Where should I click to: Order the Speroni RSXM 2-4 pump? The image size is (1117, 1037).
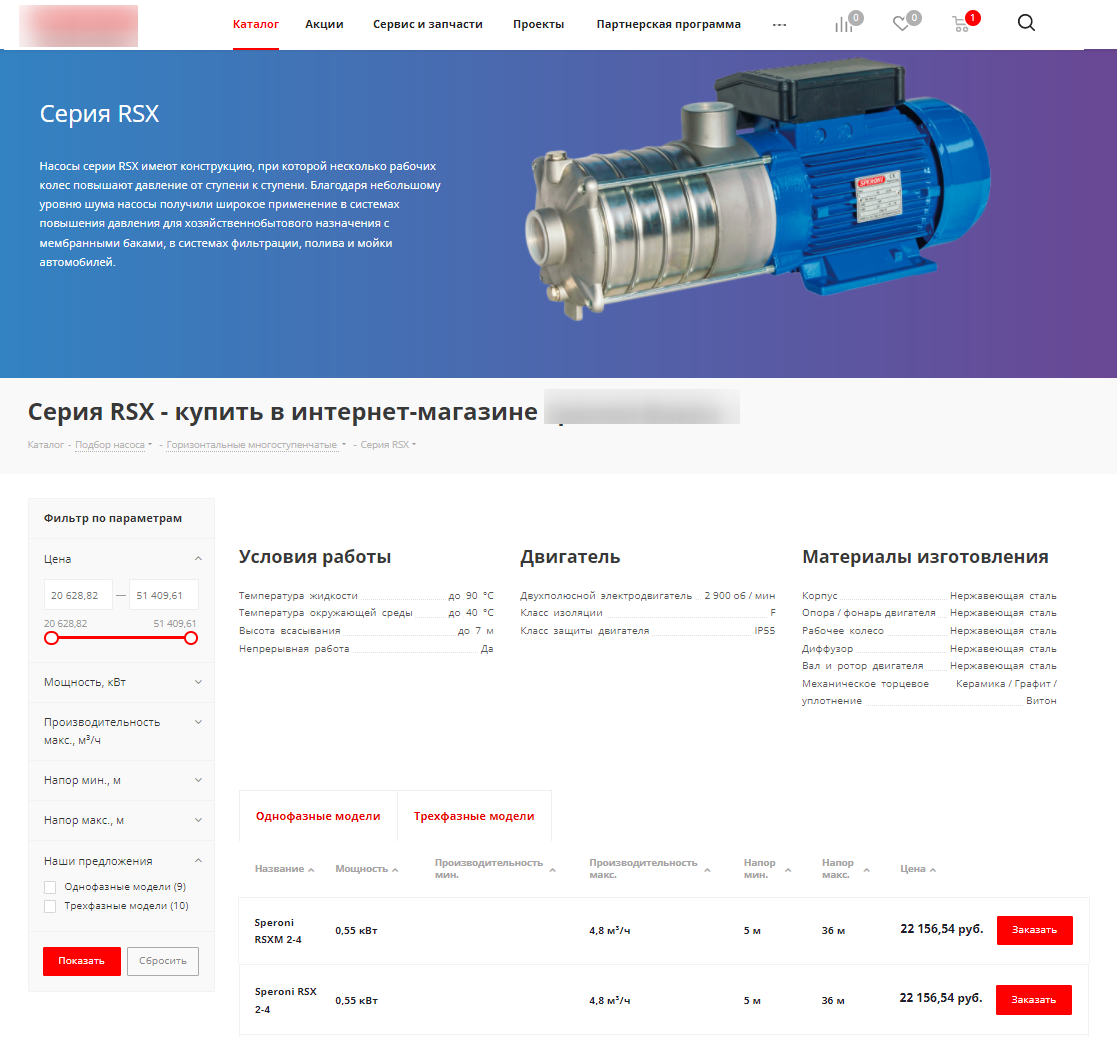[x=1034, y=930]
